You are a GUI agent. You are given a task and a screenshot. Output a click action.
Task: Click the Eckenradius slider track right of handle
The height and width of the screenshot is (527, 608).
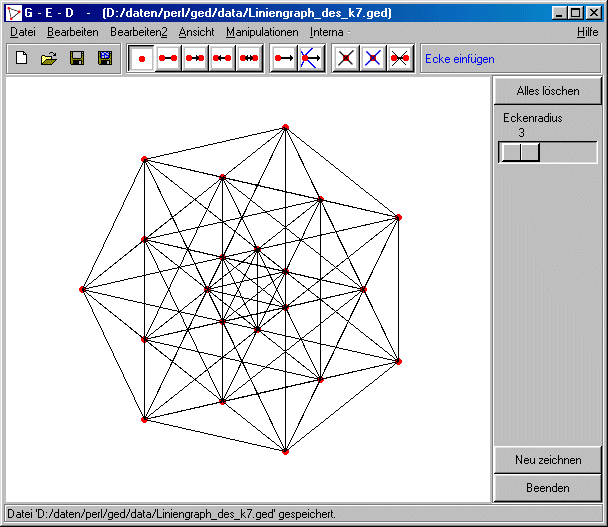pyautogui.click(x=568, y=152)
